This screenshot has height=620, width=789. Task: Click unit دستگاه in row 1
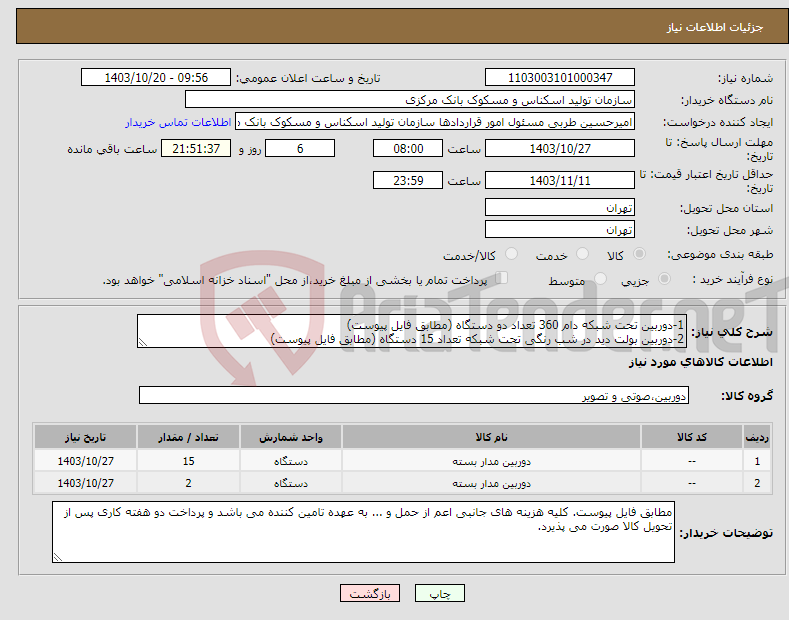(290, 461)
